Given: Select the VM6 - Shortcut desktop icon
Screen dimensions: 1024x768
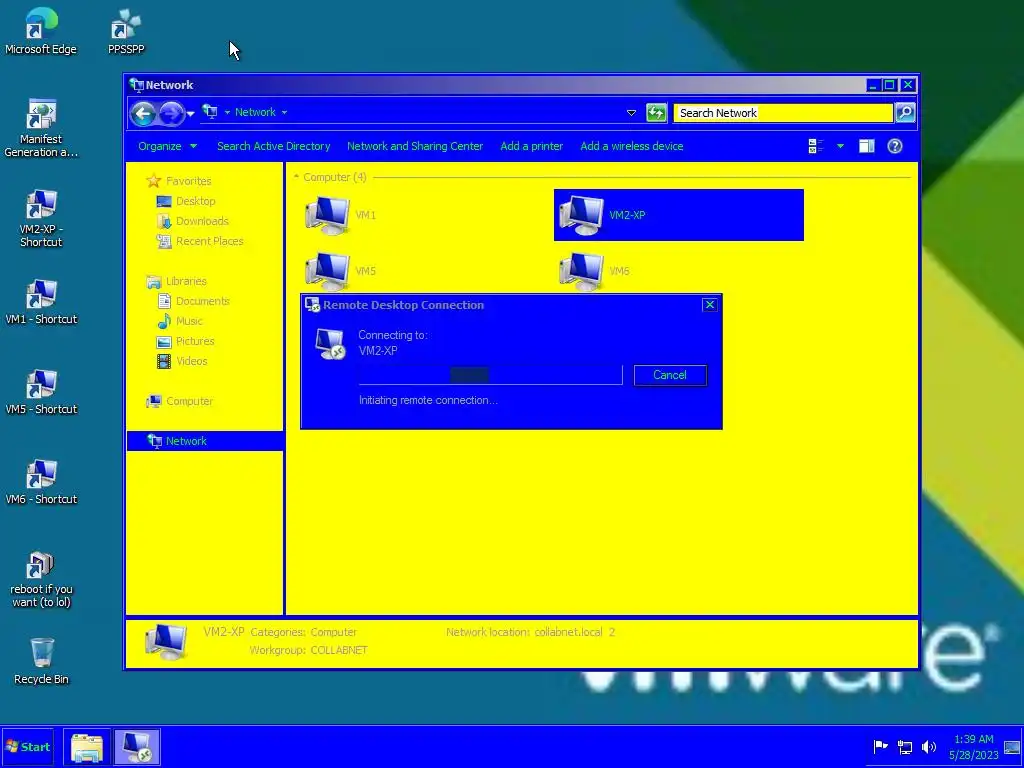Looking at the screenshot, I should [40, 483].
